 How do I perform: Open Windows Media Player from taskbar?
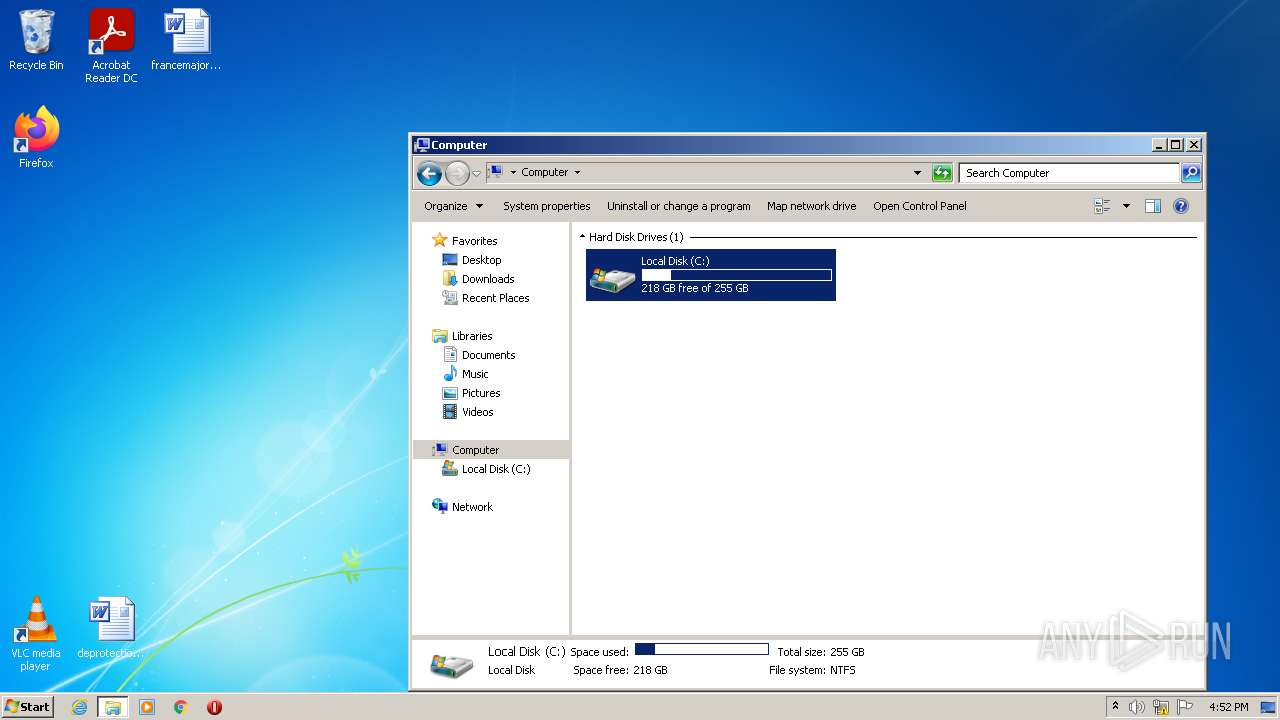point(147,707)
